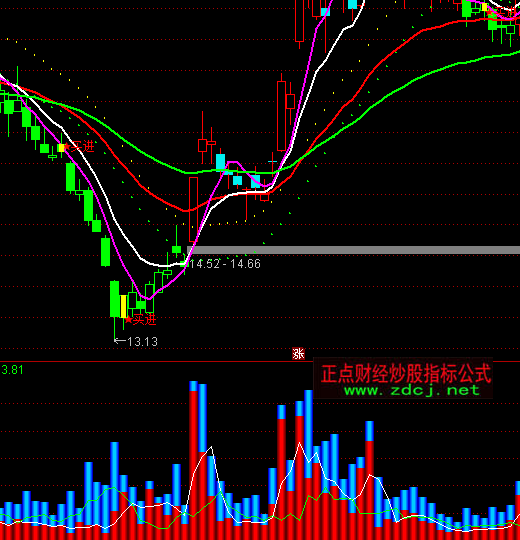Select the green 3.81 volume value
Image resolution: width=520 pixels, height=540 pixels.
point(12,370)
